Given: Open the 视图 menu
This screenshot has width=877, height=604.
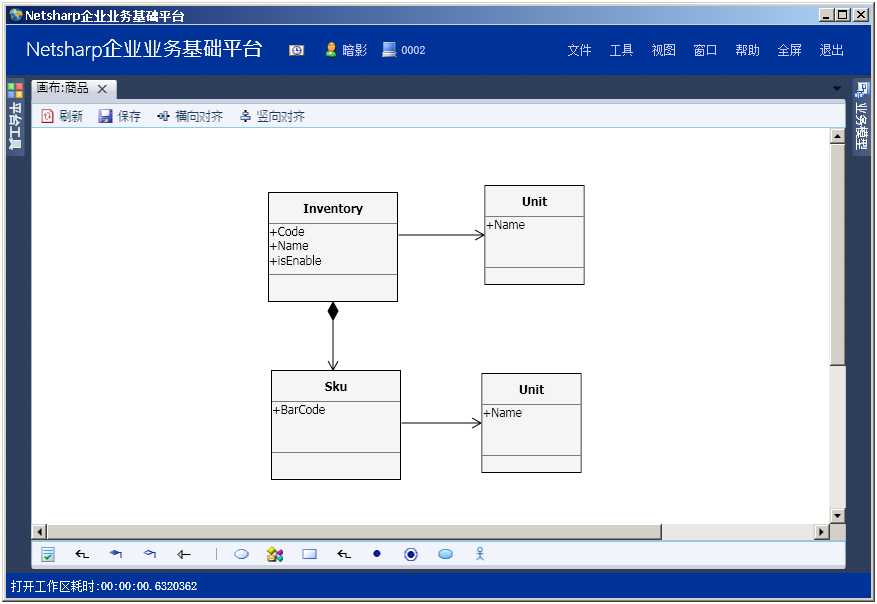Looking at the screenshot, I should tap(663, 50).
